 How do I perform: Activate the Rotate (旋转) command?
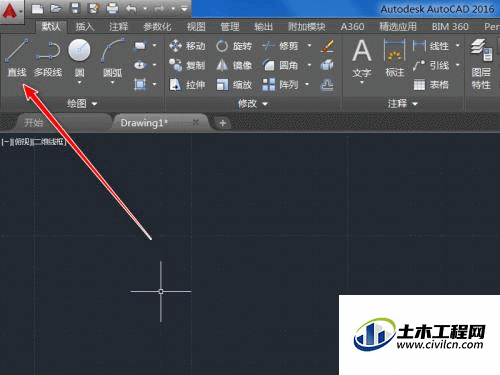tap(234, 46)
